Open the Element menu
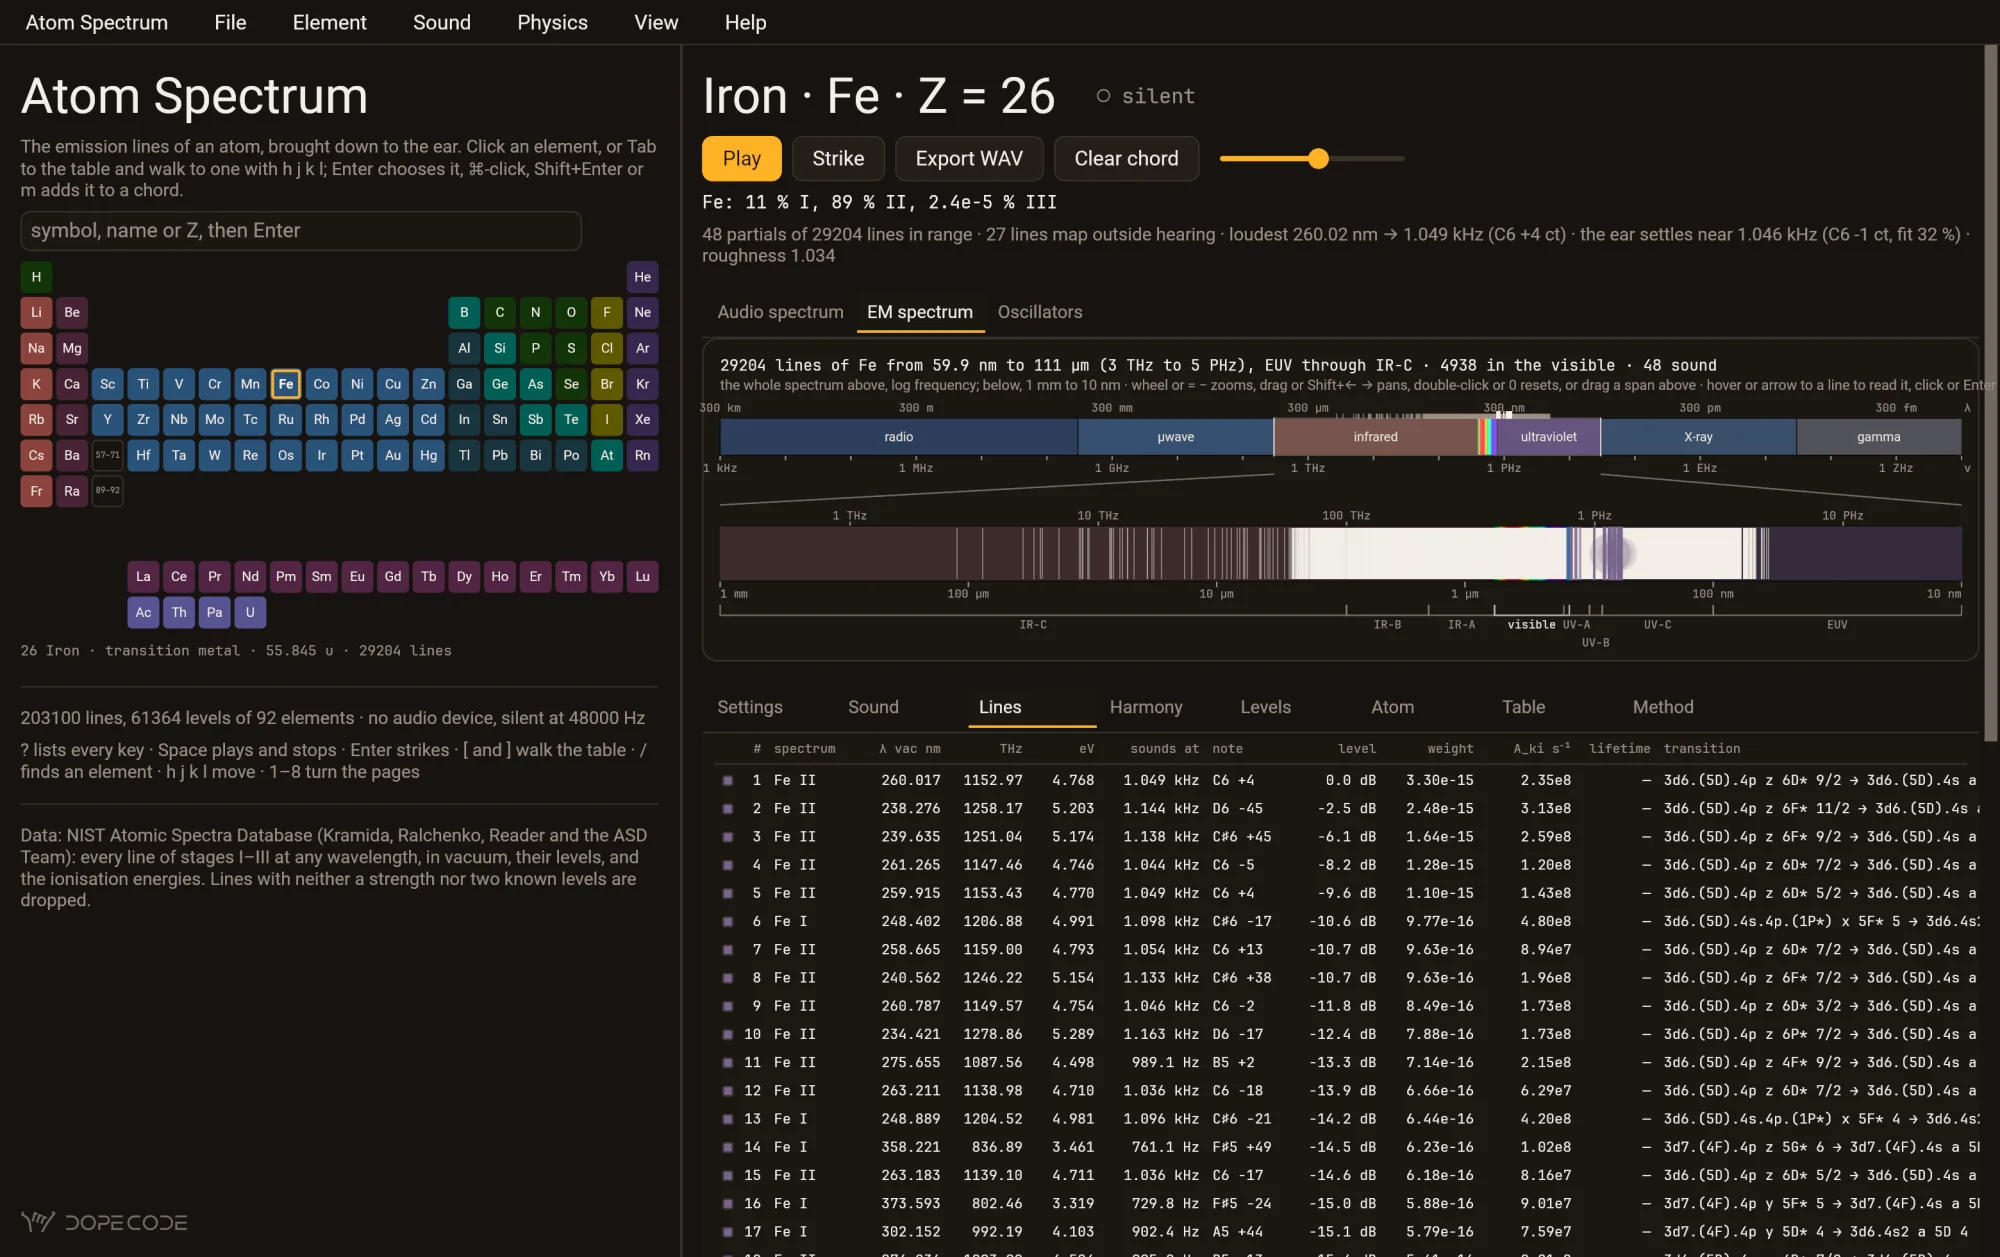This screenshot has width=2000, height=1257. pos(329,22)
